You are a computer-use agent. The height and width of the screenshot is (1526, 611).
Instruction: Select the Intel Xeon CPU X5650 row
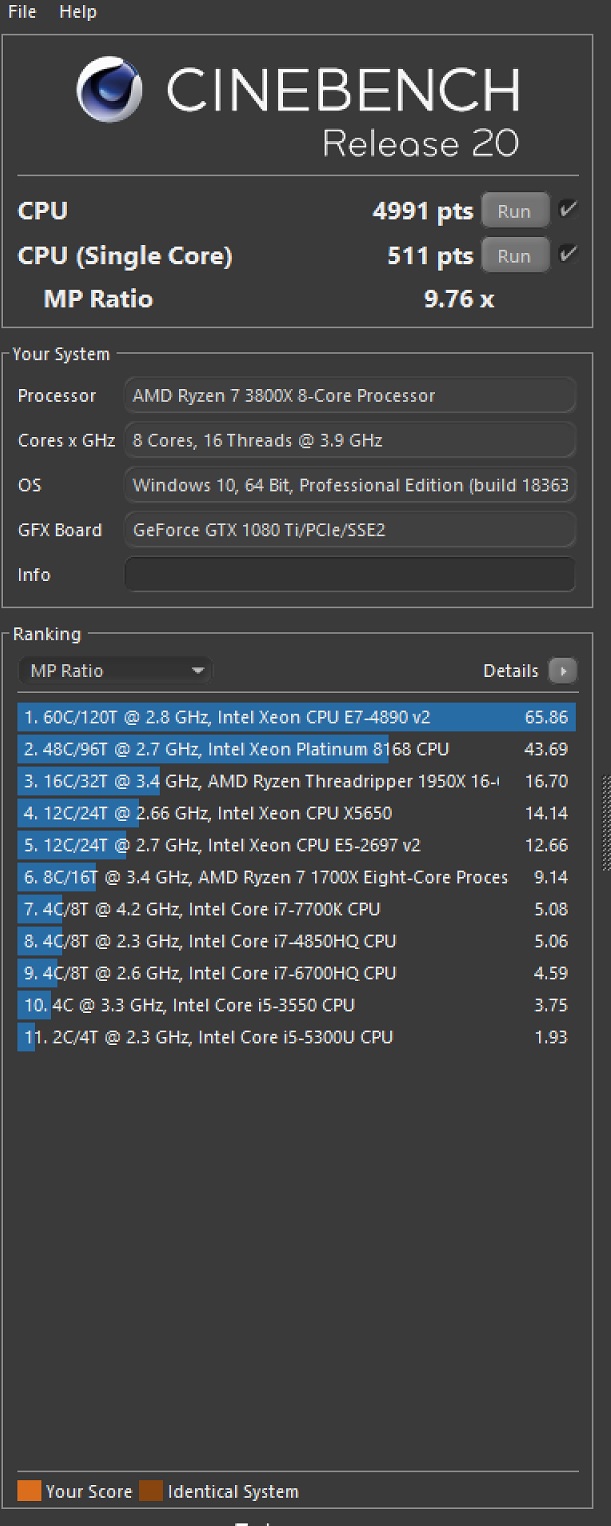click(297, 813)
